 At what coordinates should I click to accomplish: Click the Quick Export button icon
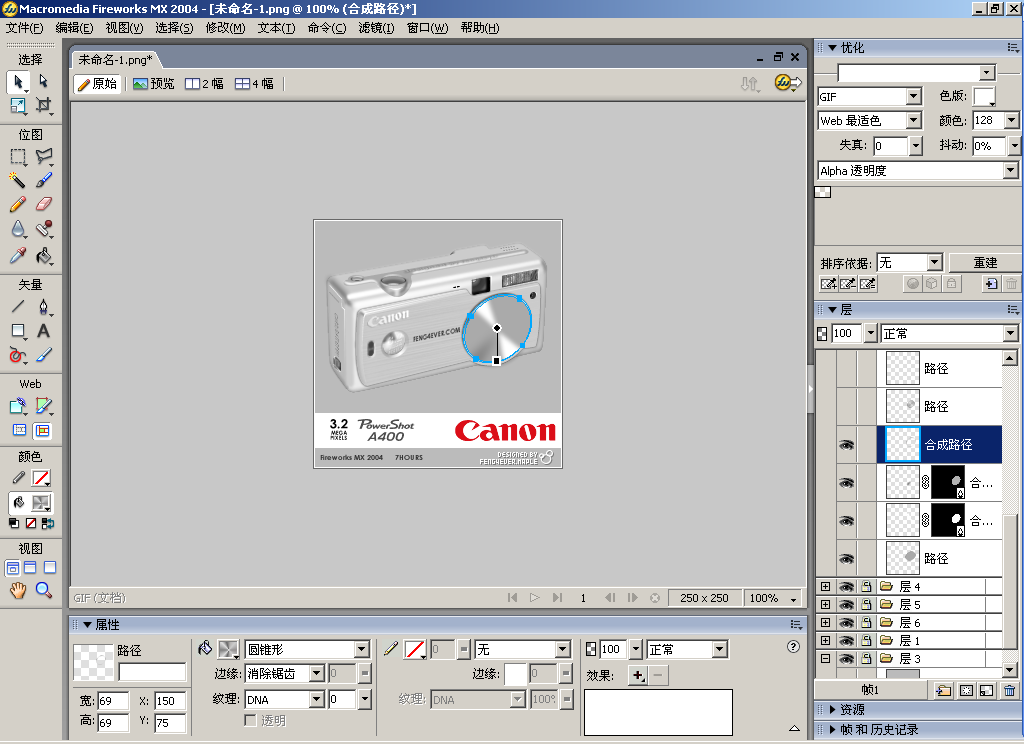[x=788, y=83]
